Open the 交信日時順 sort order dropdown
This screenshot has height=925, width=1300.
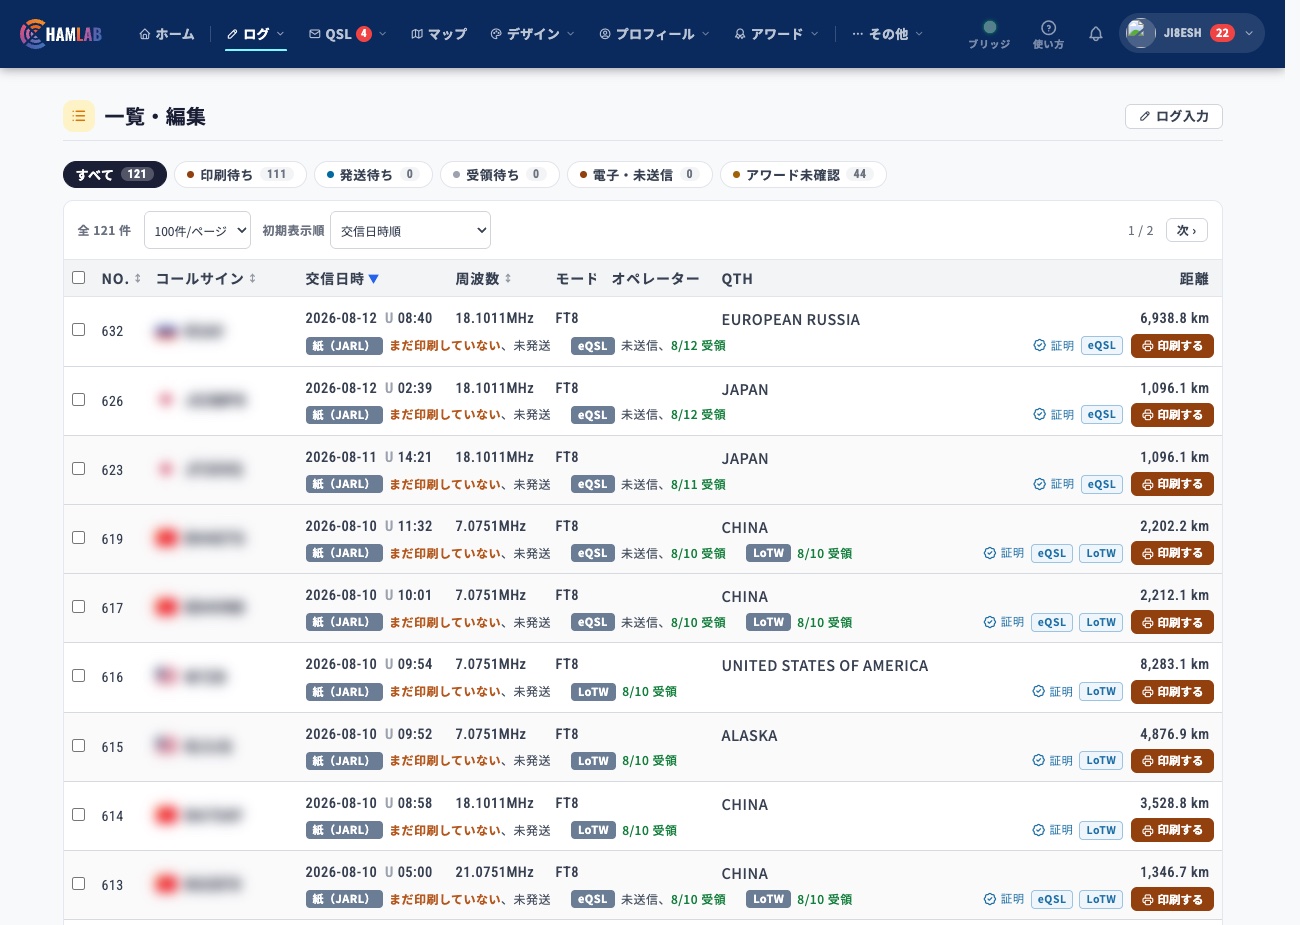click(x=410, y=230)
